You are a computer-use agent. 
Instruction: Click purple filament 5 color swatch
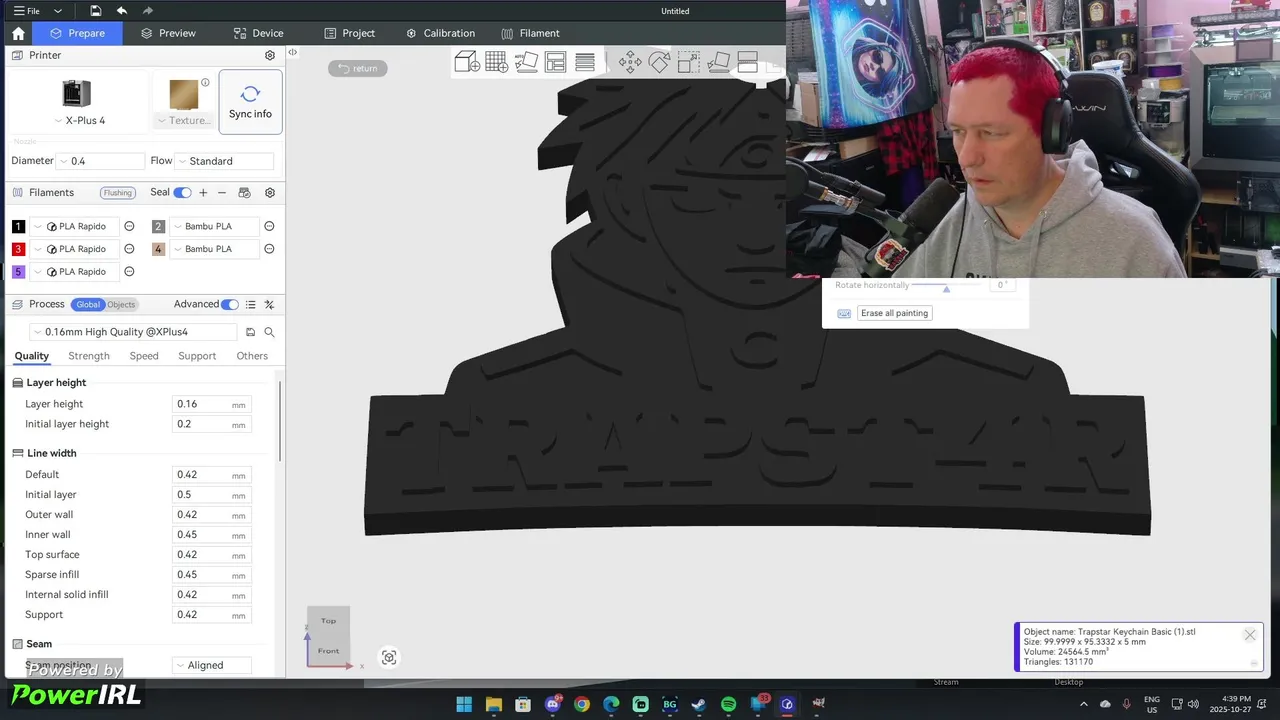[18, 272]
